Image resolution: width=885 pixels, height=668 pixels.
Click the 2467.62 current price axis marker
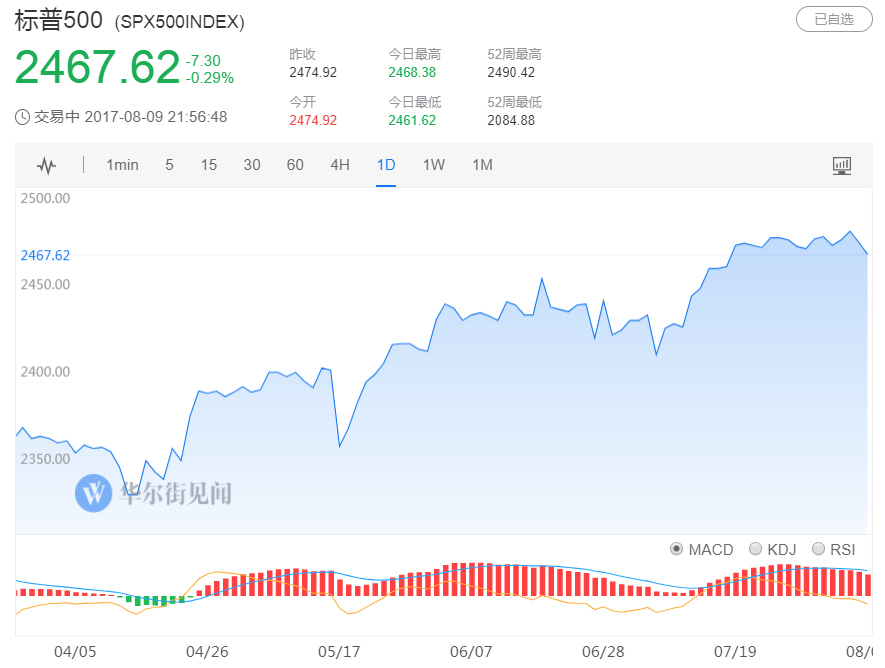[x=45, y=255]
